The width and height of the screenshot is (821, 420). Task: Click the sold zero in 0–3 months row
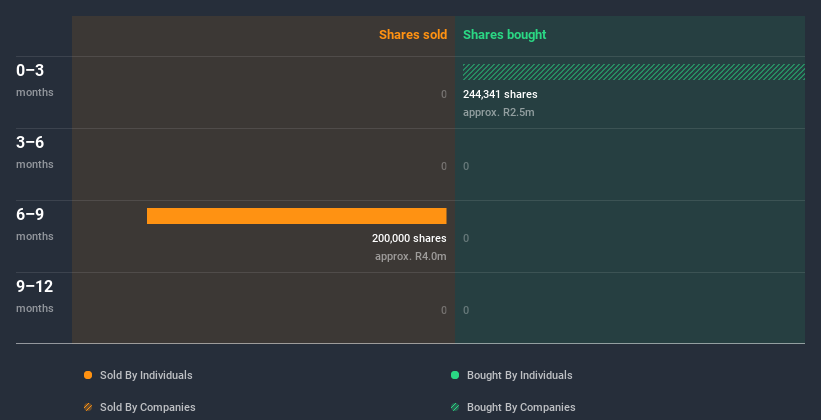[443, 94]
